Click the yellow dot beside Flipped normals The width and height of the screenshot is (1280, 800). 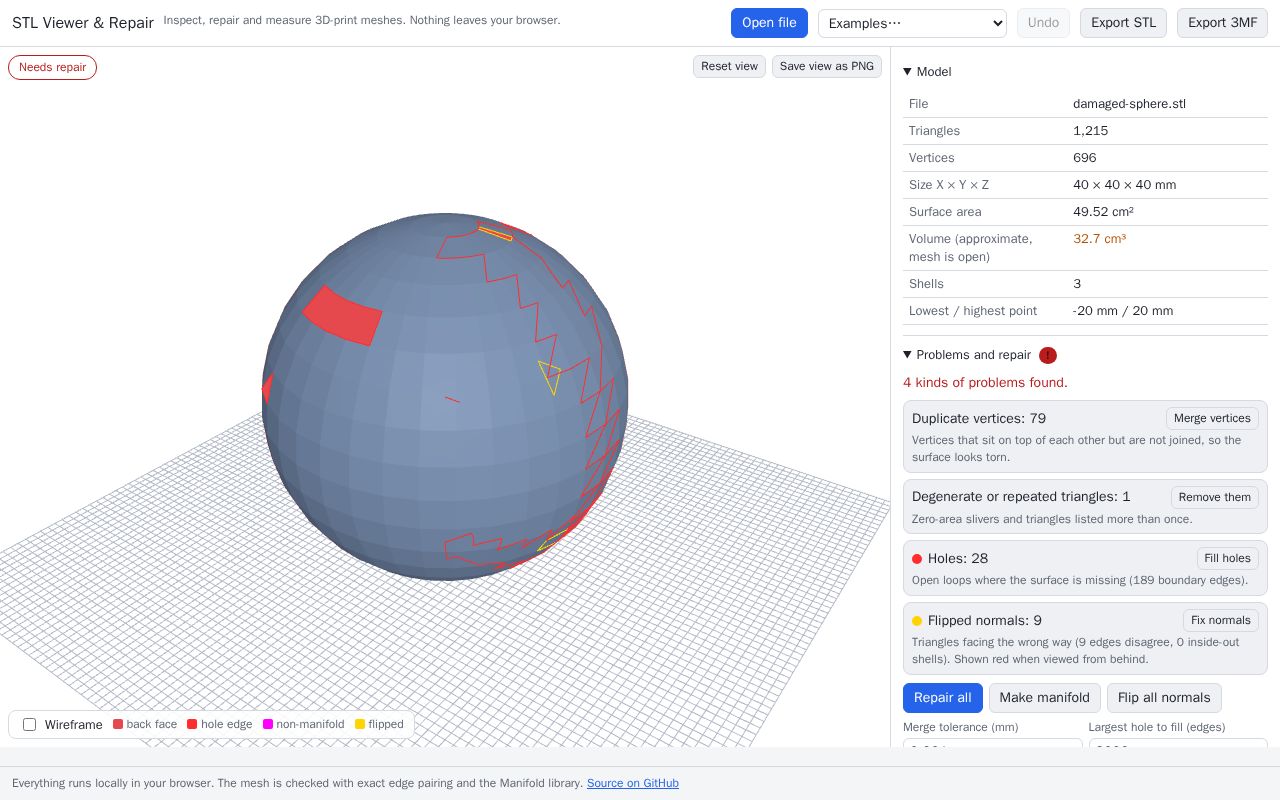click(x=917, y=621)
